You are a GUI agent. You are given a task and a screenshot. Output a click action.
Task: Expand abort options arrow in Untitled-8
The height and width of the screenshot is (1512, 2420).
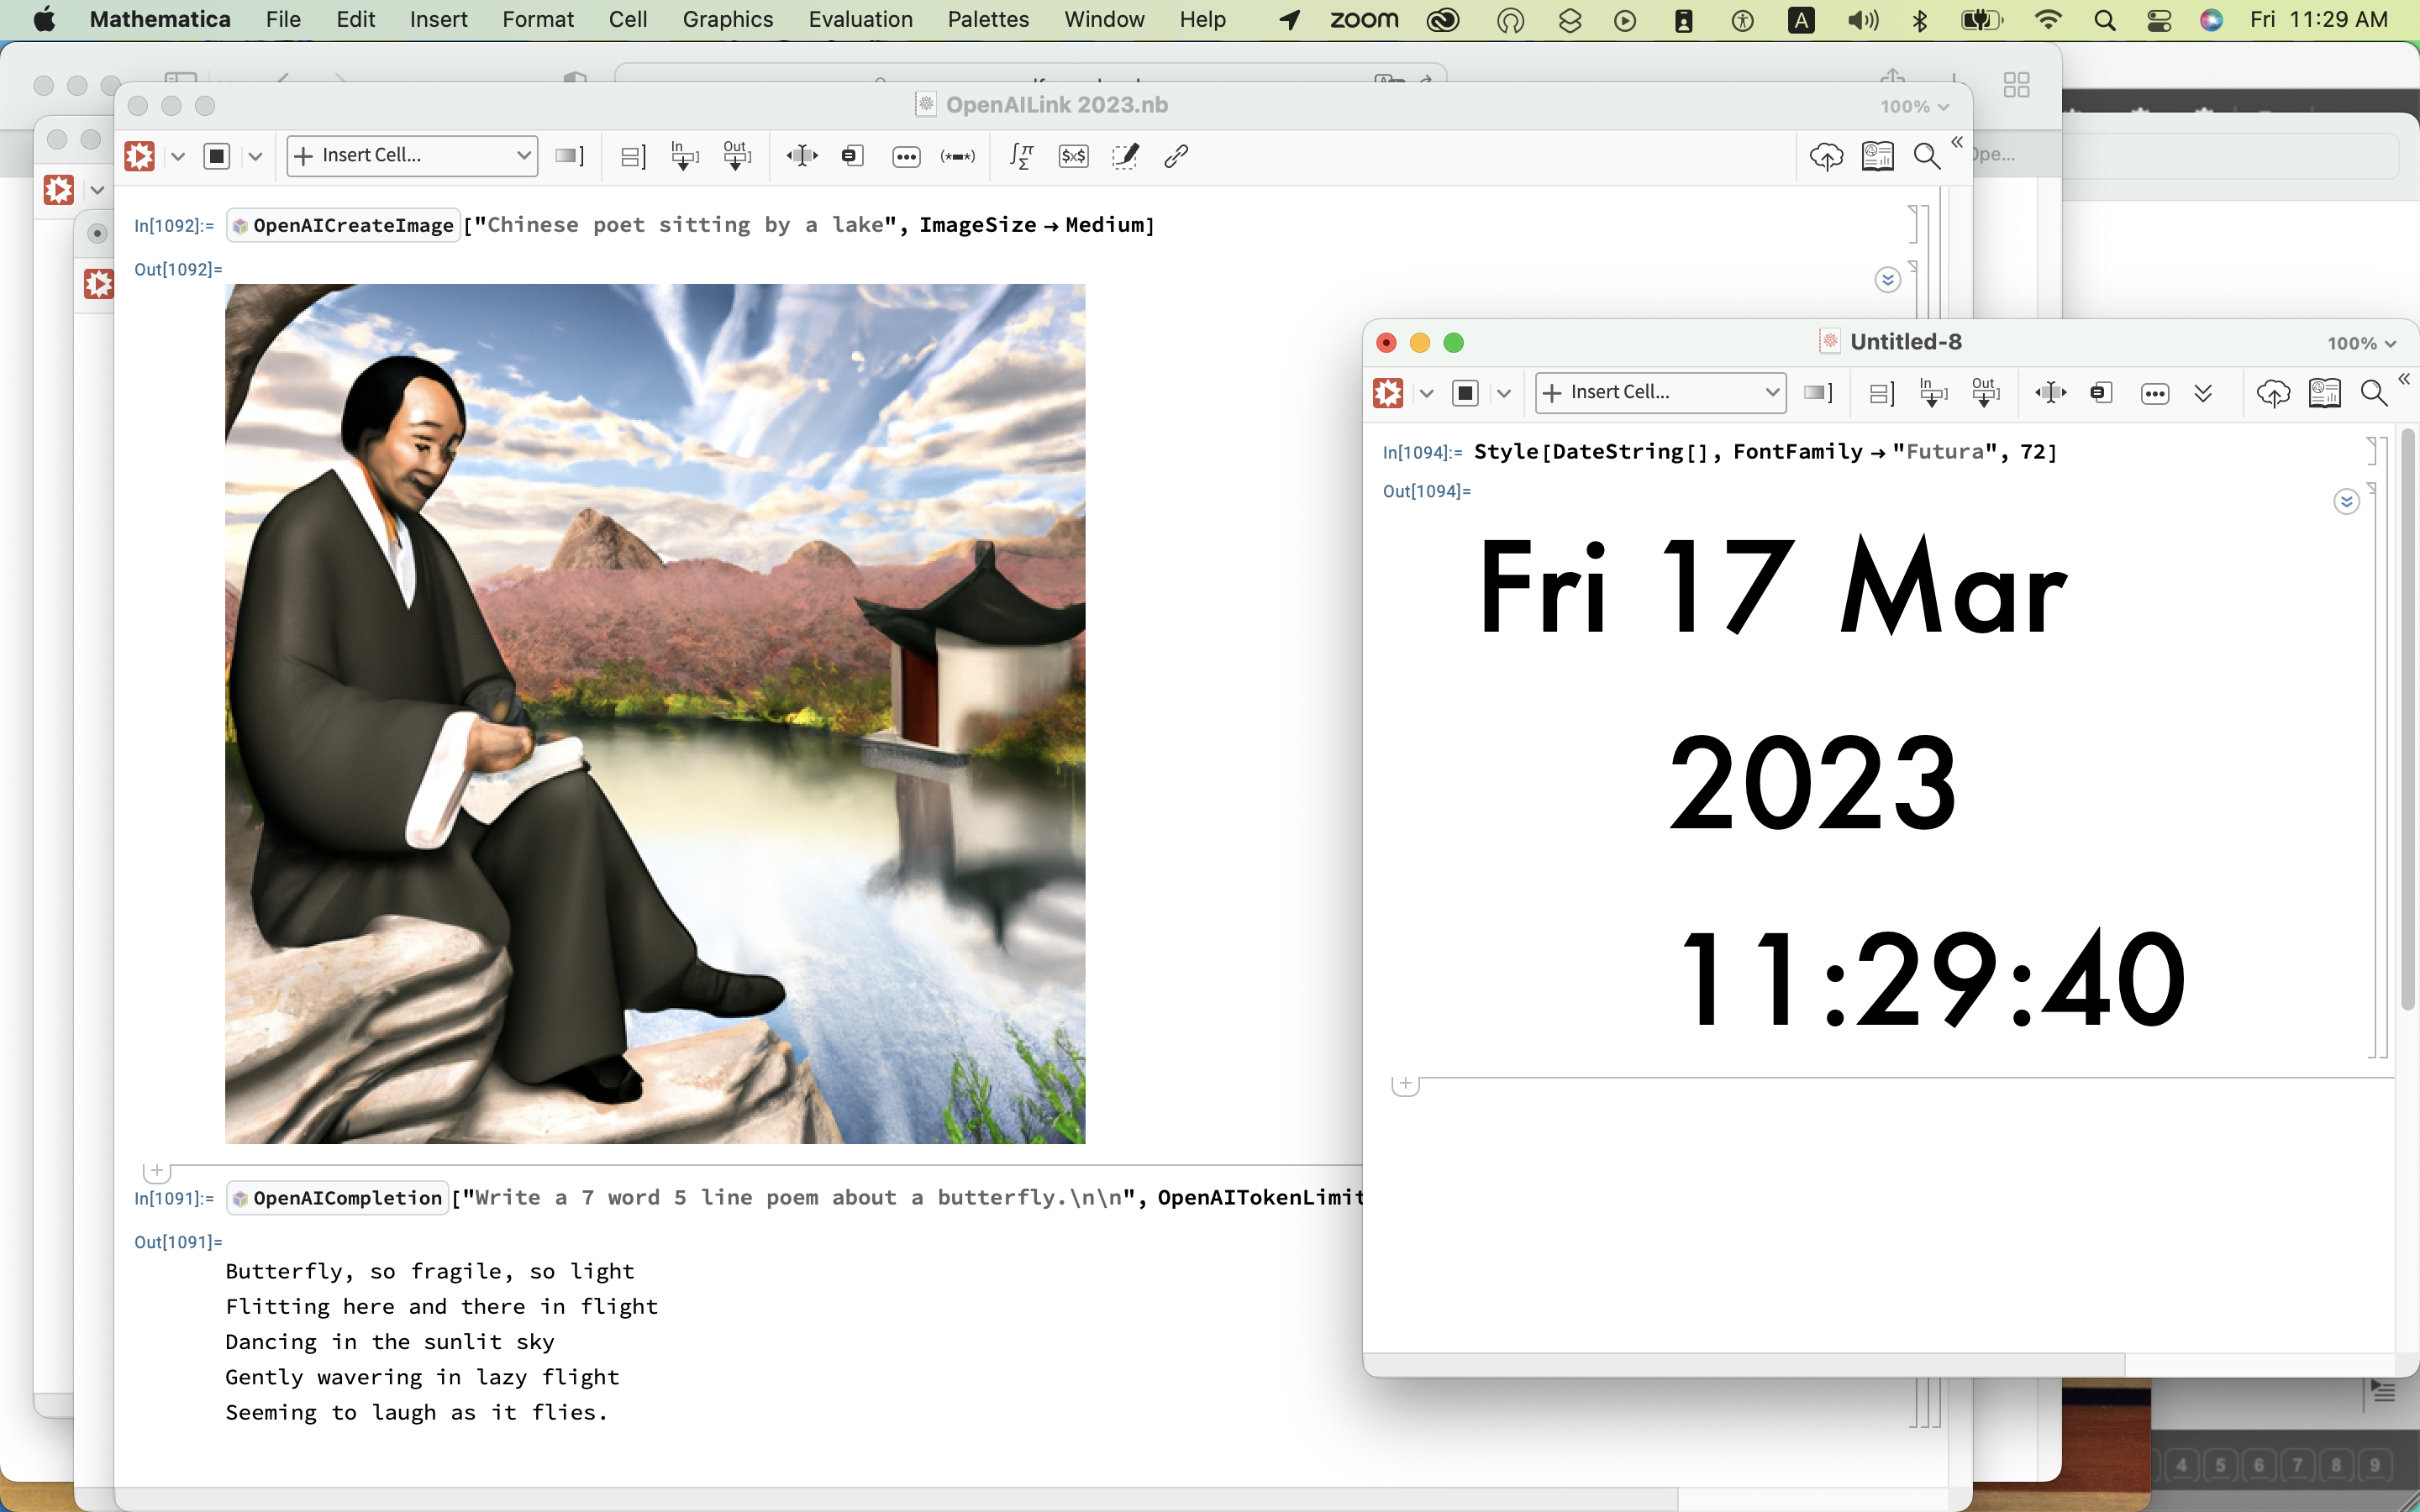1503,394
